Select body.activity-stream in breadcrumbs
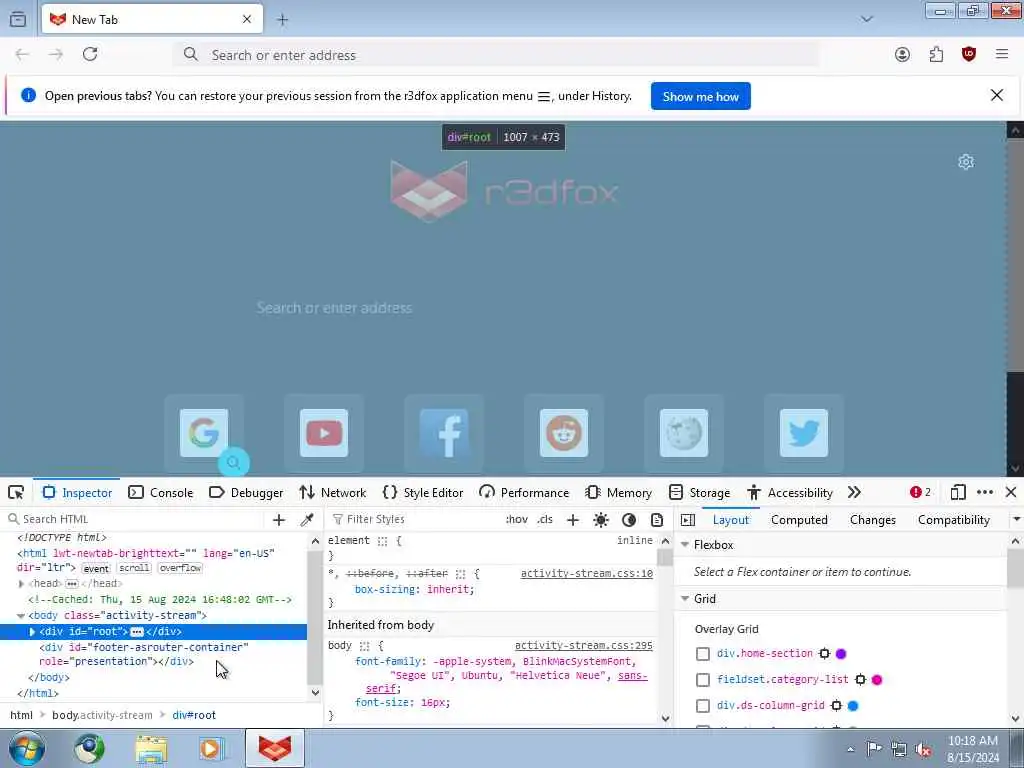1024x768 pixels. (x=103, y=715)
